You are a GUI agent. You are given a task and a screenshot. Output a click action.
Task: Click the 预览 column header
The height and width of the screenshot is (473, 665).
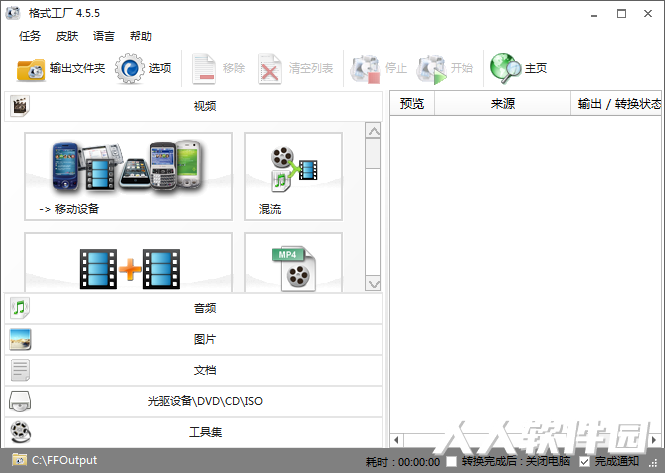[412, 104]
